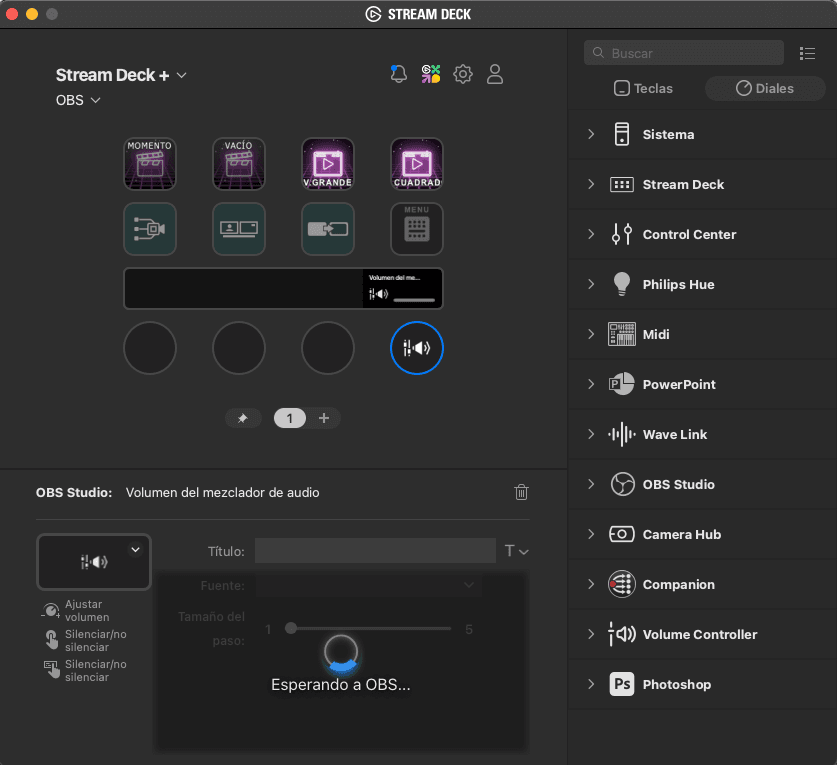Select the studio mode two-screen key
This screenshot has height=765, width=837.
(239, 229)
